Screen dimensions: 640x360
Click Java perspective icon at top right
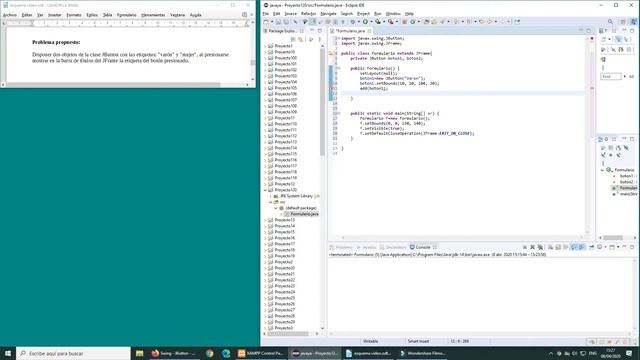[633, 22]
